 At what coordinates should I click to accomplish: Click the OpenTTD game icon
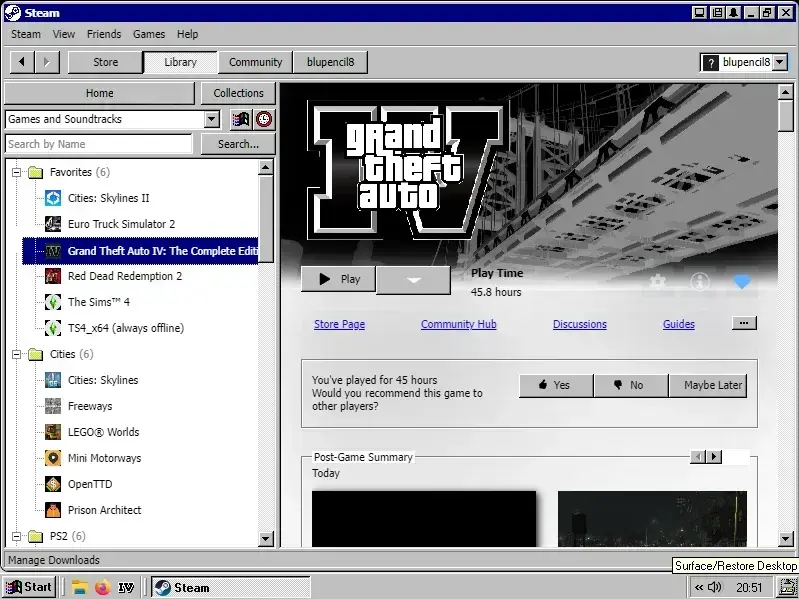[x=53, y=483]
